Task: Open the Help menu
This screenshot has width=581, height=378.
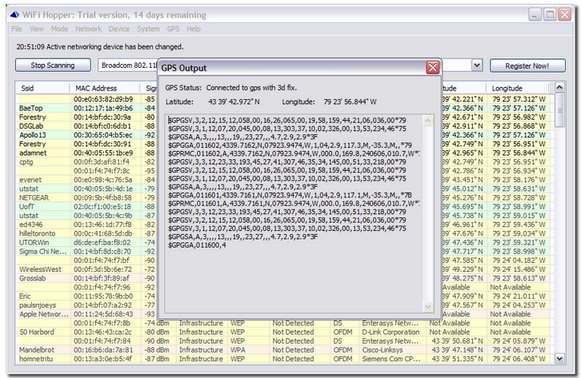Action: [x=193, y=29]
